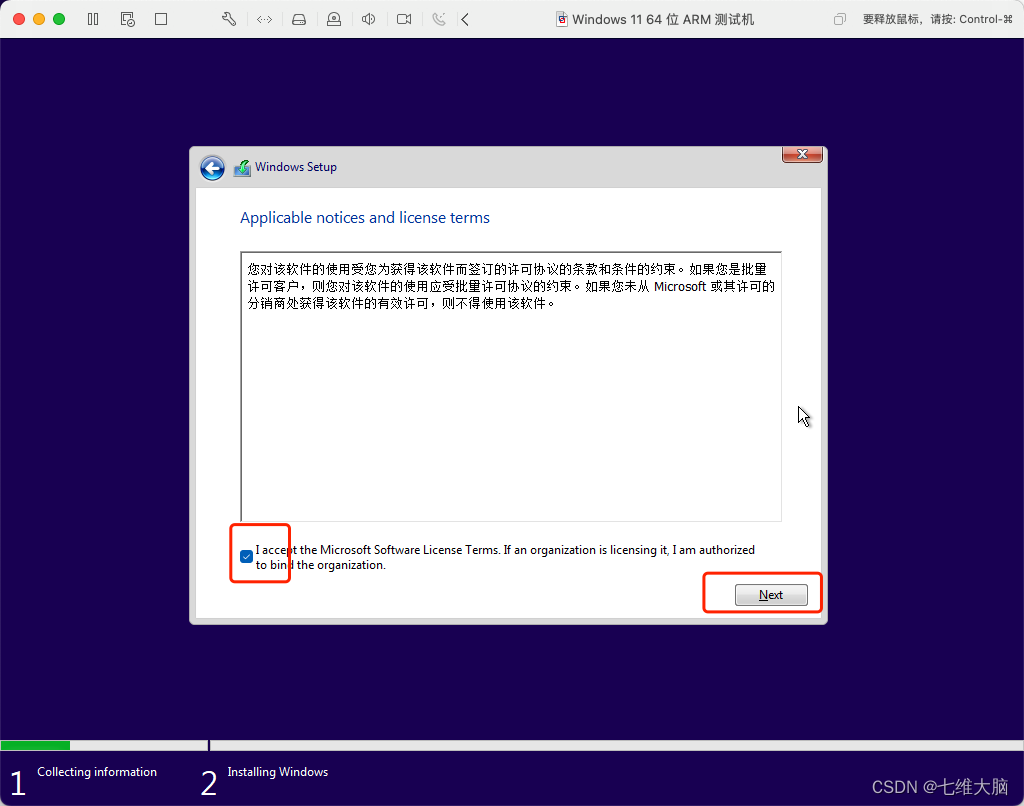Click the VM document icon in title
The image size is (1024, 806).
pyautogui.click(x=561, y=20)
